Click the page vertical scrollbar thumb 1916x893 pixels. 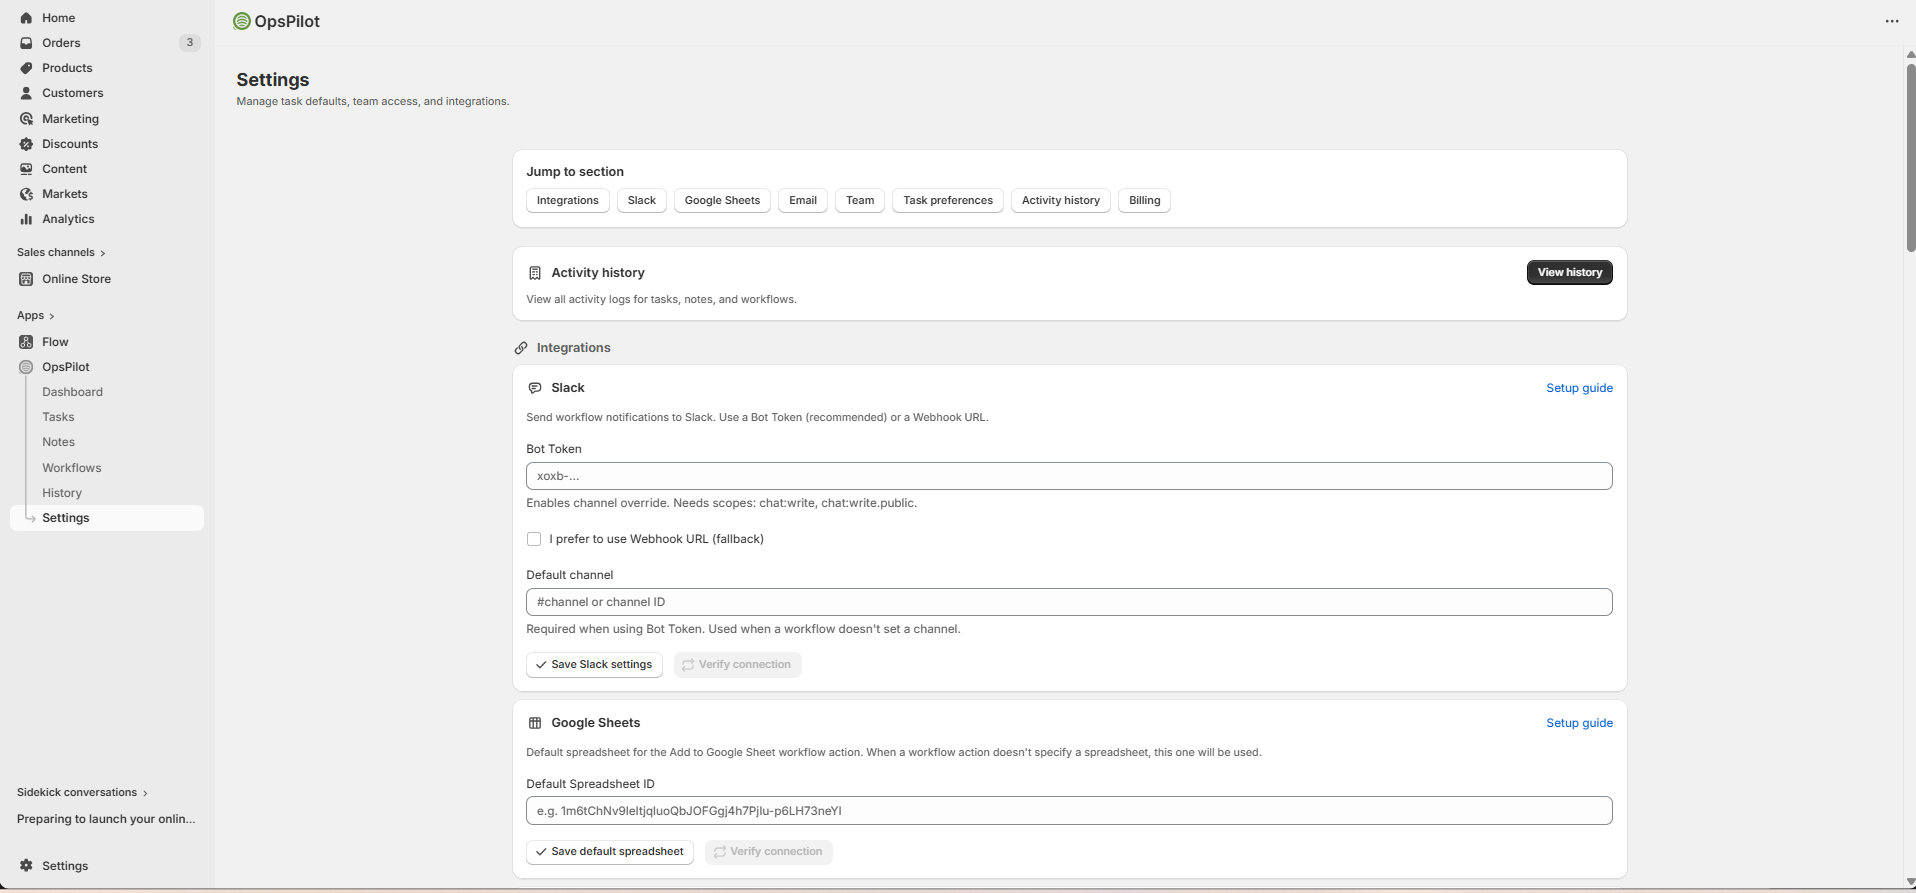pos(1910,157)
